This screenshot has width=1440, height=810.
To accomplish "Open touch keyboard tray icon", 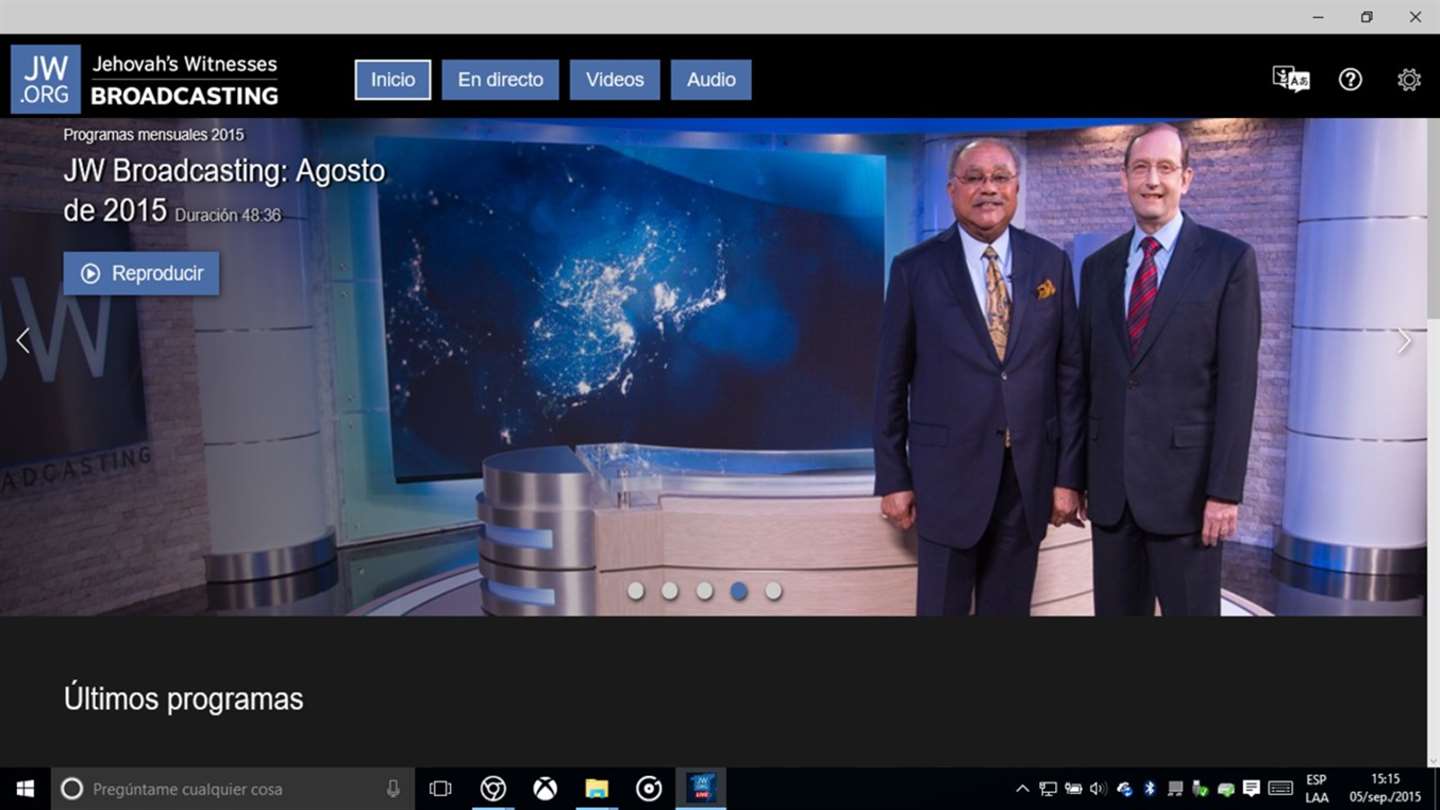I will click(x=1280, y=788).
